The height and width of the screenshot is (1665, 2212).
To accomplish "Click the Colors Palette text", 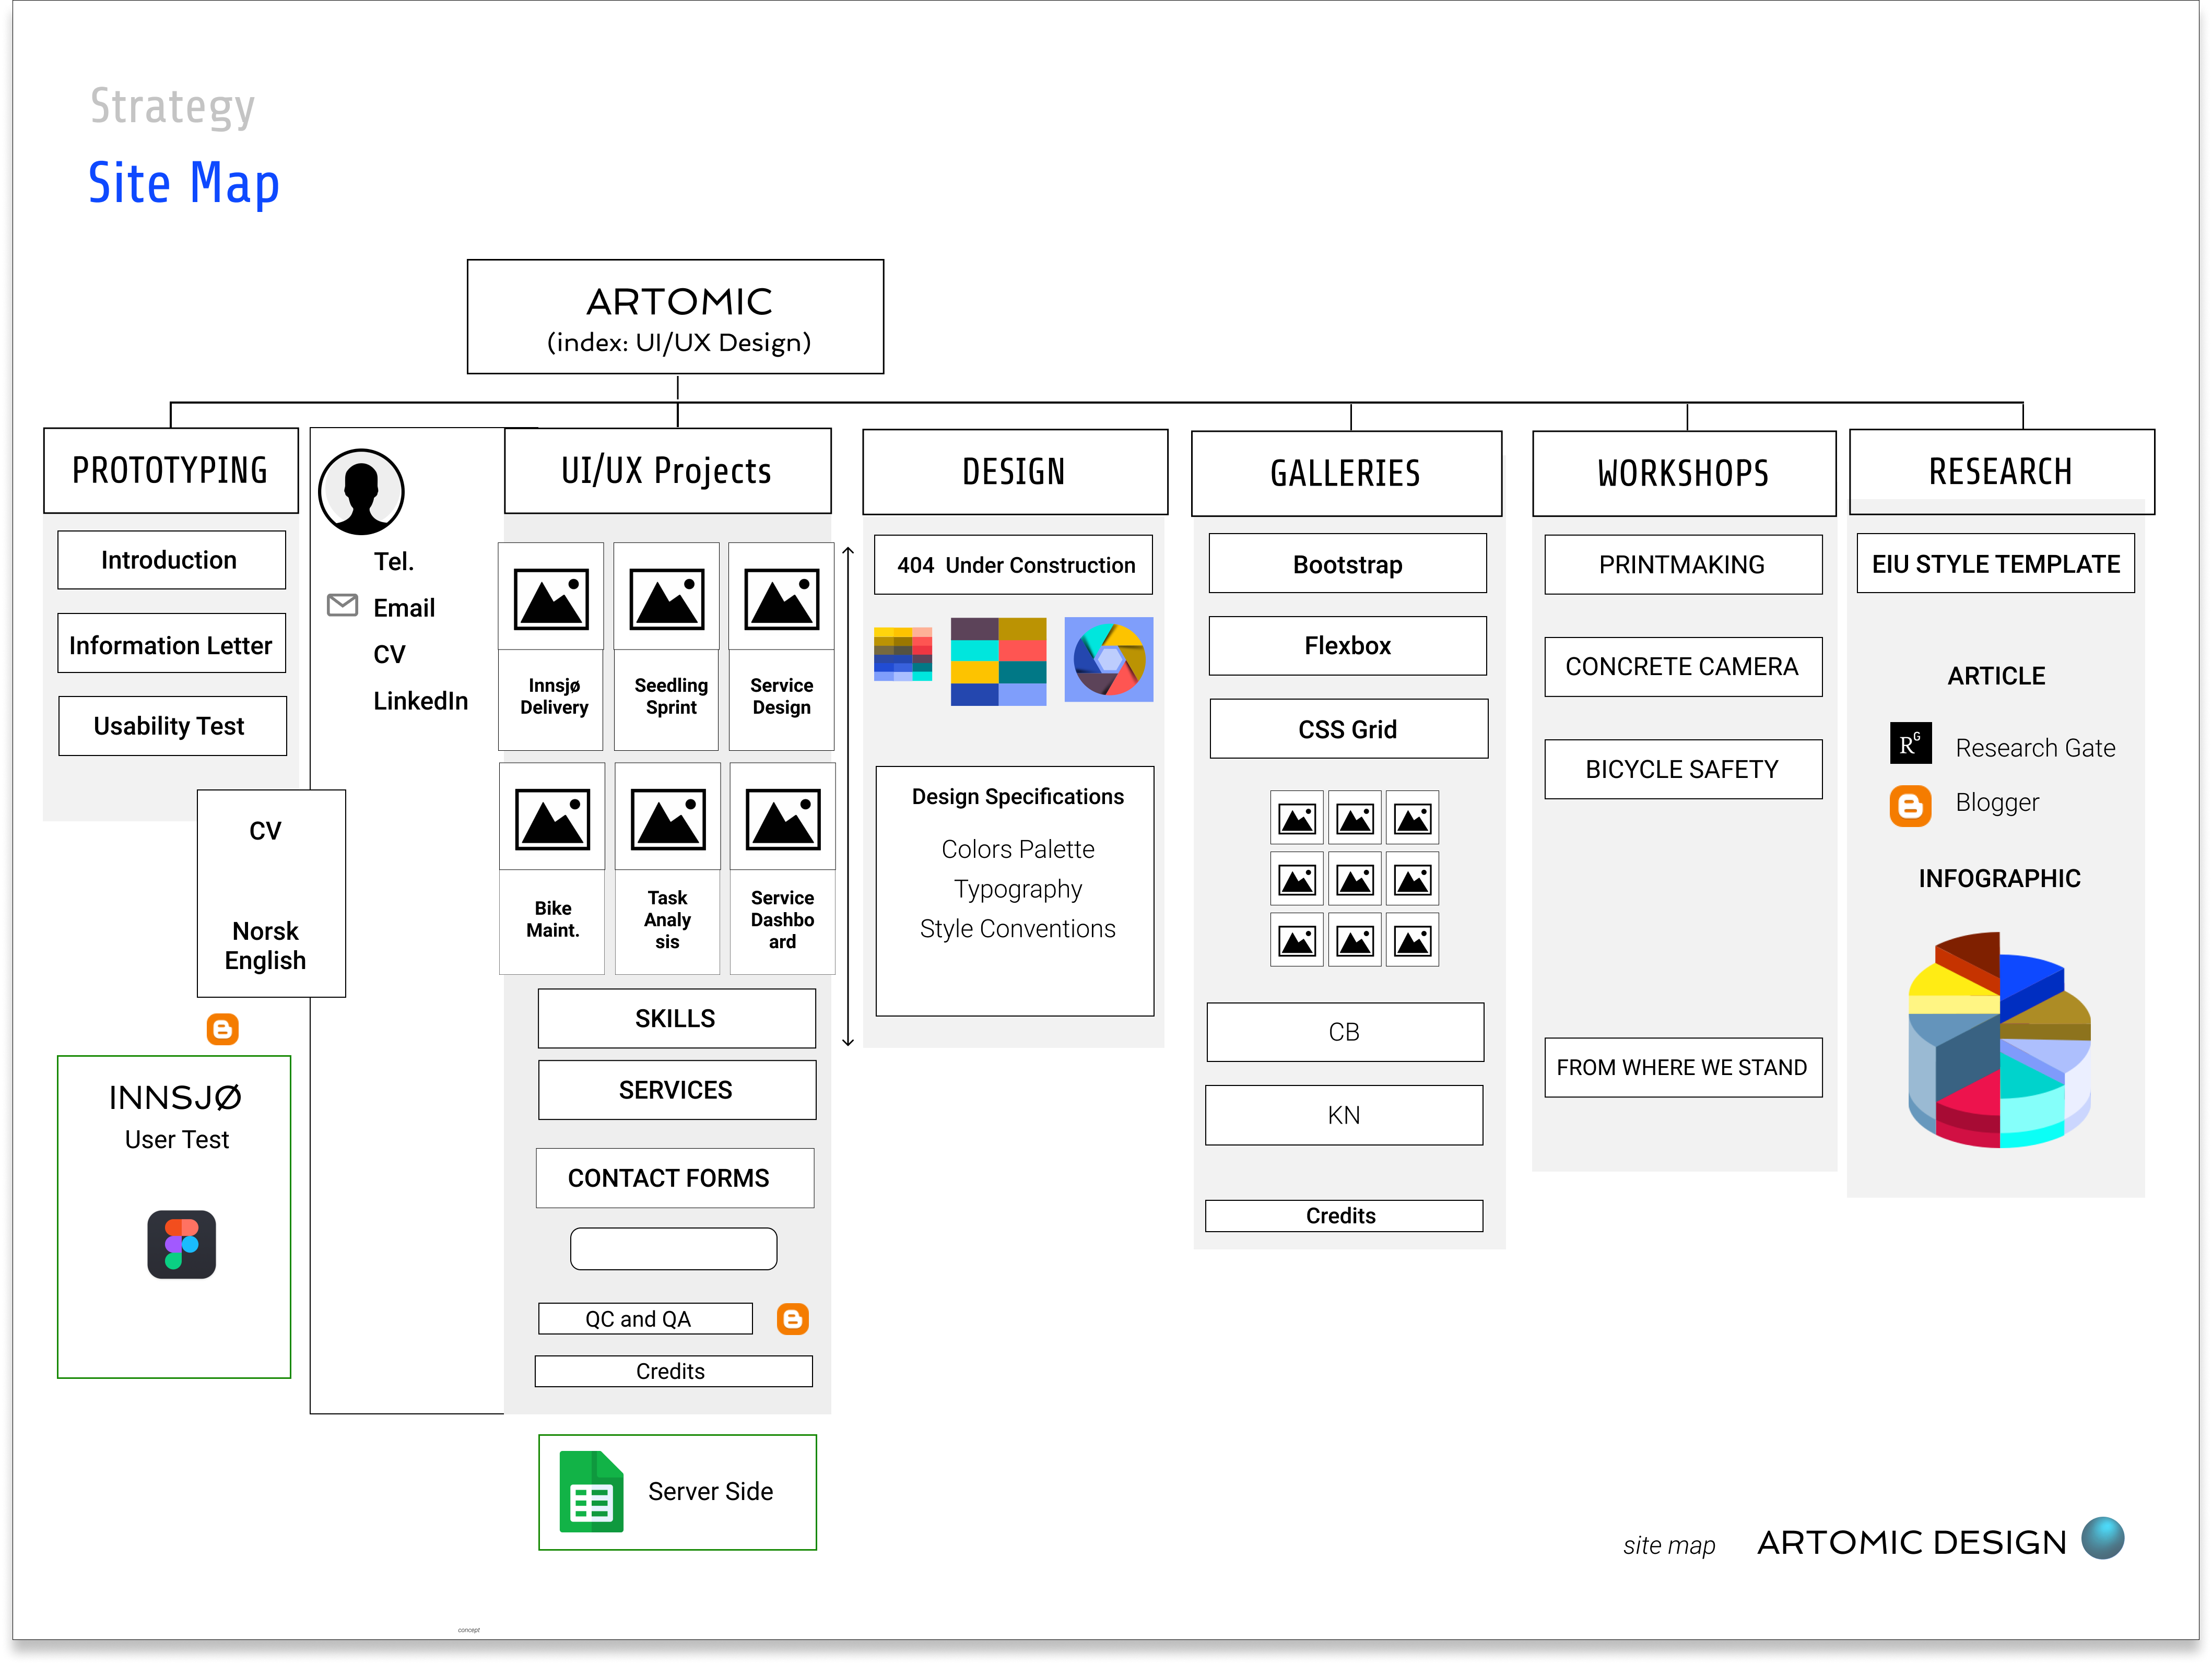I will coord(1017,849).
